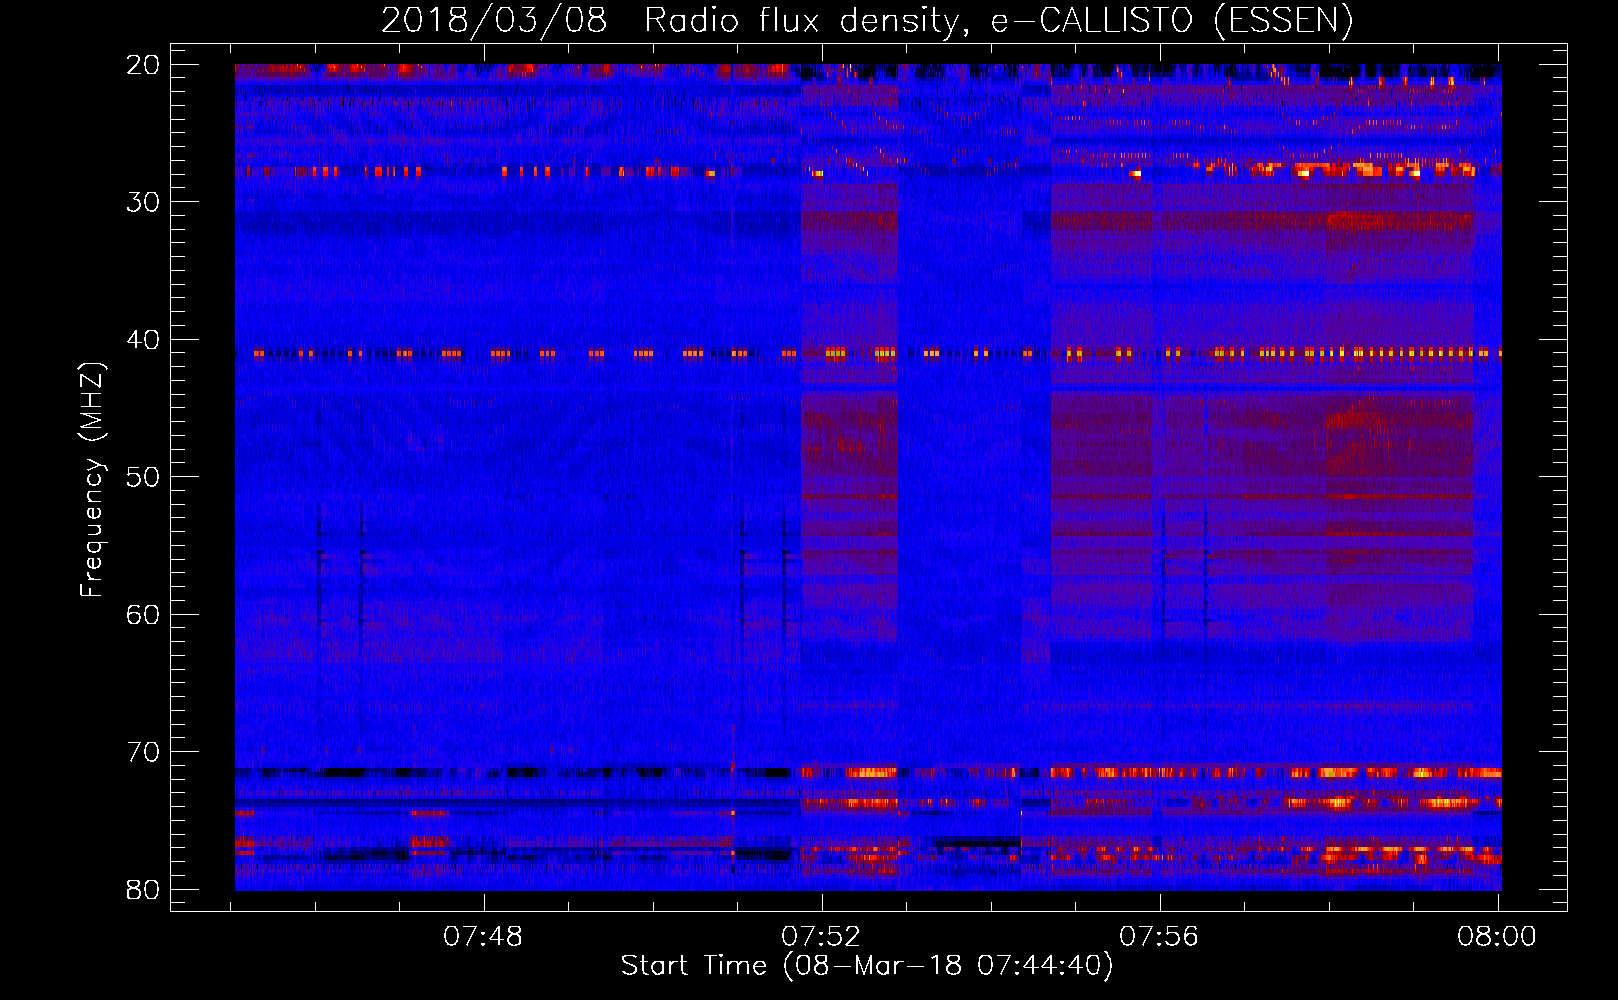
Task: Click the 20 frequency tick label
Action: (143, 65)
